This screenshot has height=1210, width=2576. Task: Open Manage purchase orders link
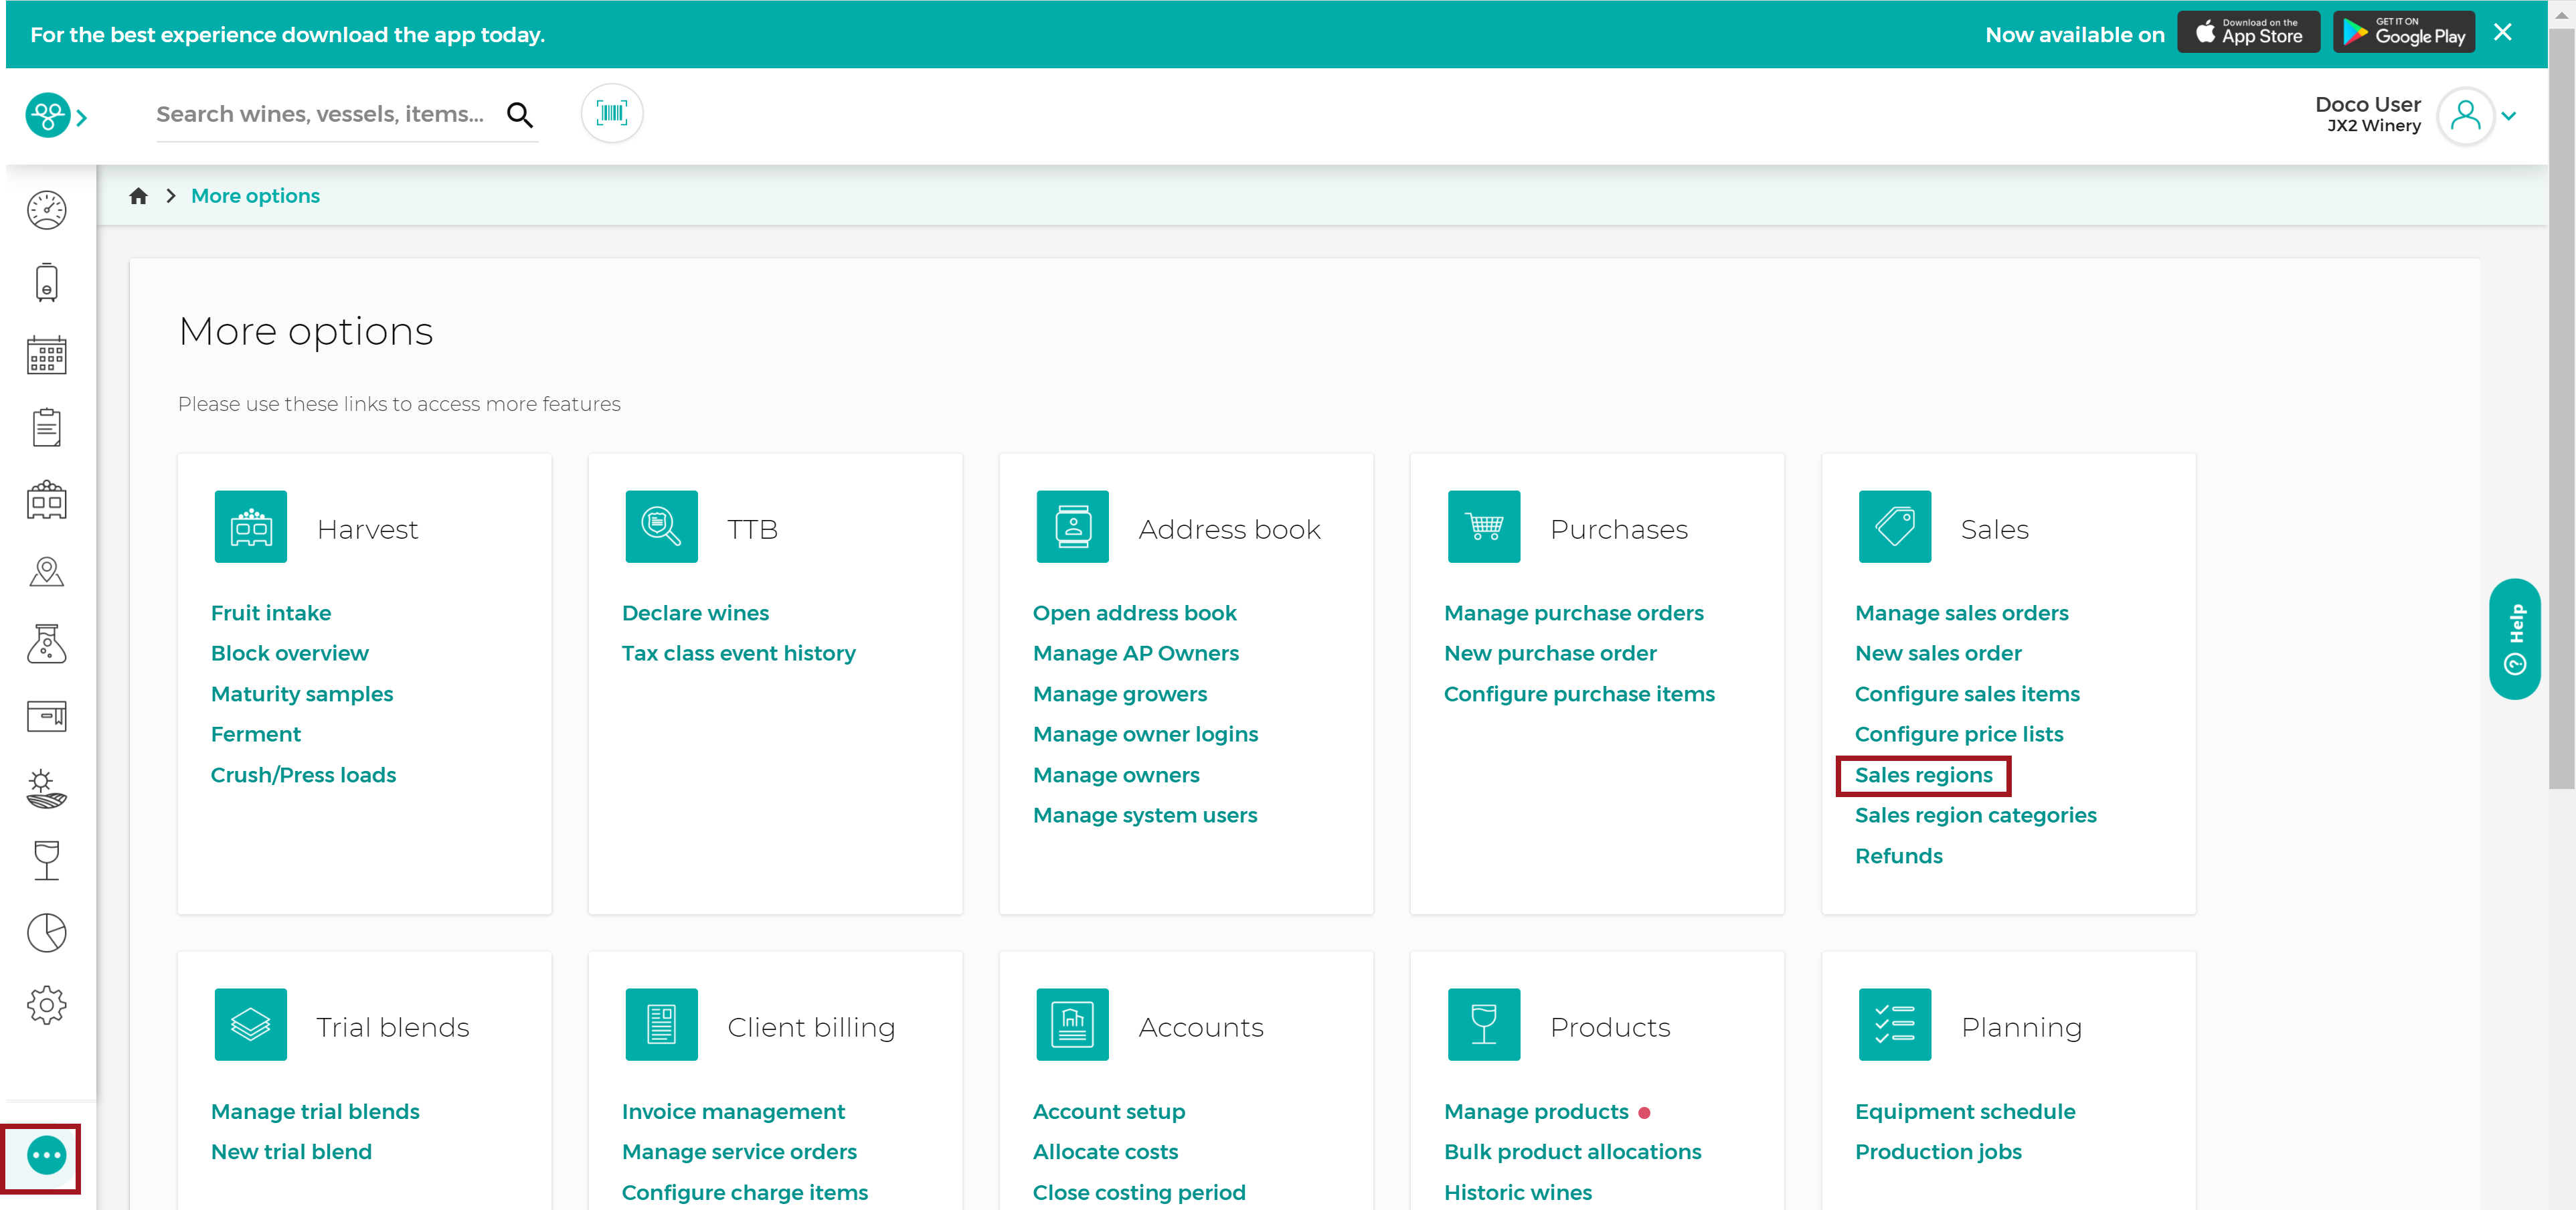pos(1573,613)
